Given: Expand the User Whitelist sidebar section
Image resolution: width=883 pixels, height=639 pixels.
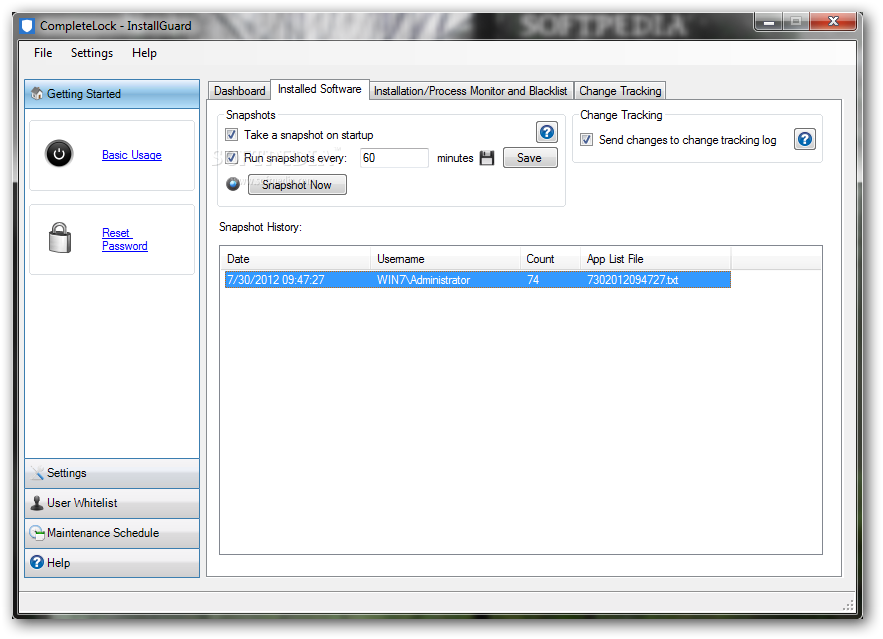Looking at the screenshot, I should pyautogui.click(x=112, y=503).
